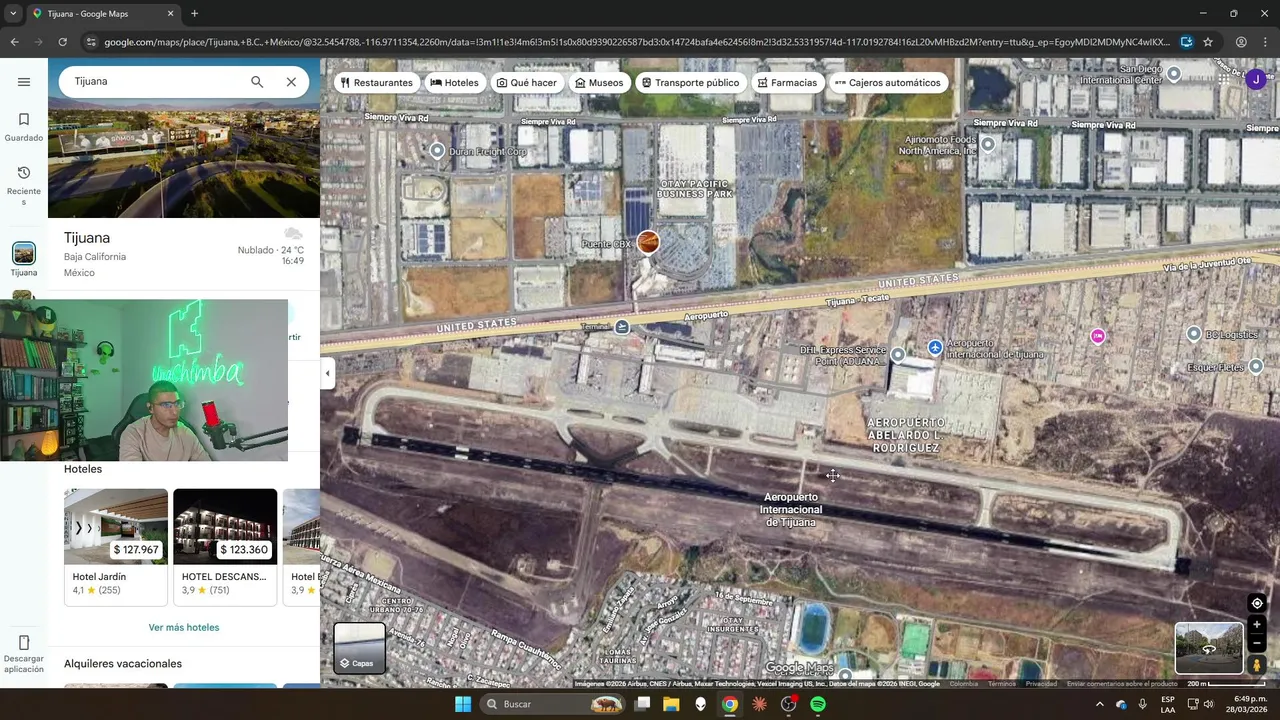Screen dimensions: 1280x720
Task: Click the Ajinomoto Foods North America pin
Action: [988, 144]
